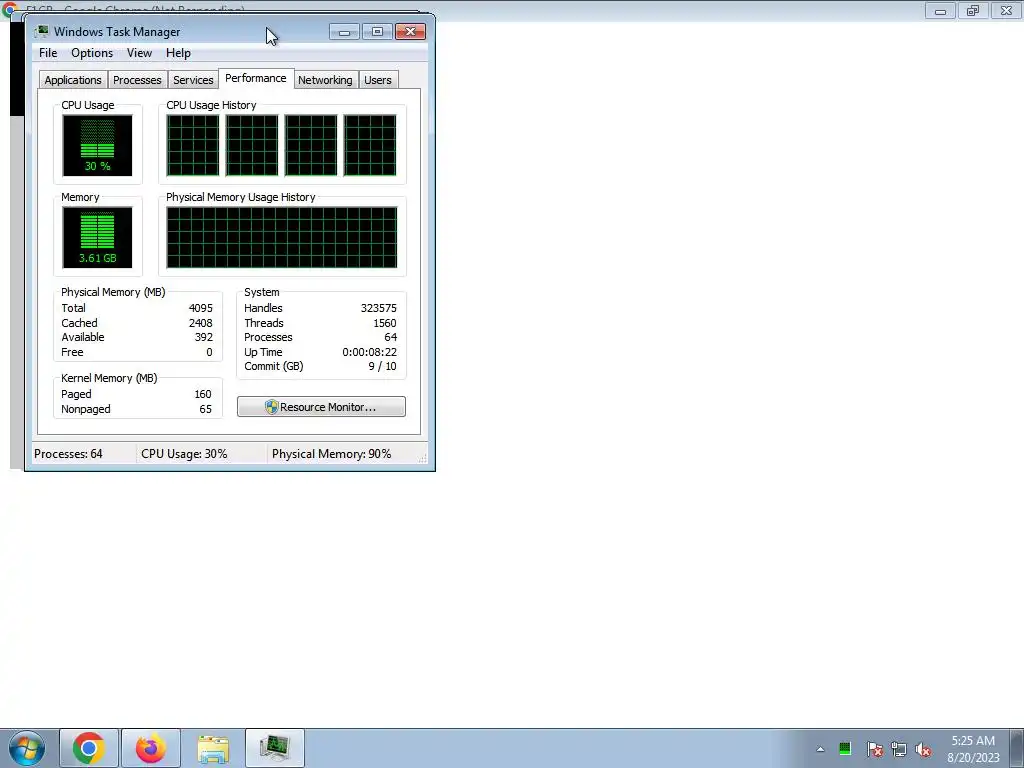Open the View menu

click(139, 53)
